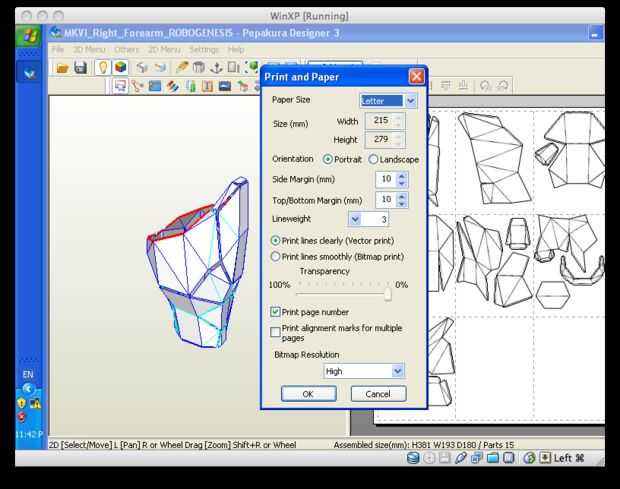Click the VirtualBox mouse capture arrow icon
Screen dimensions: 620x489
pos(545,458)
